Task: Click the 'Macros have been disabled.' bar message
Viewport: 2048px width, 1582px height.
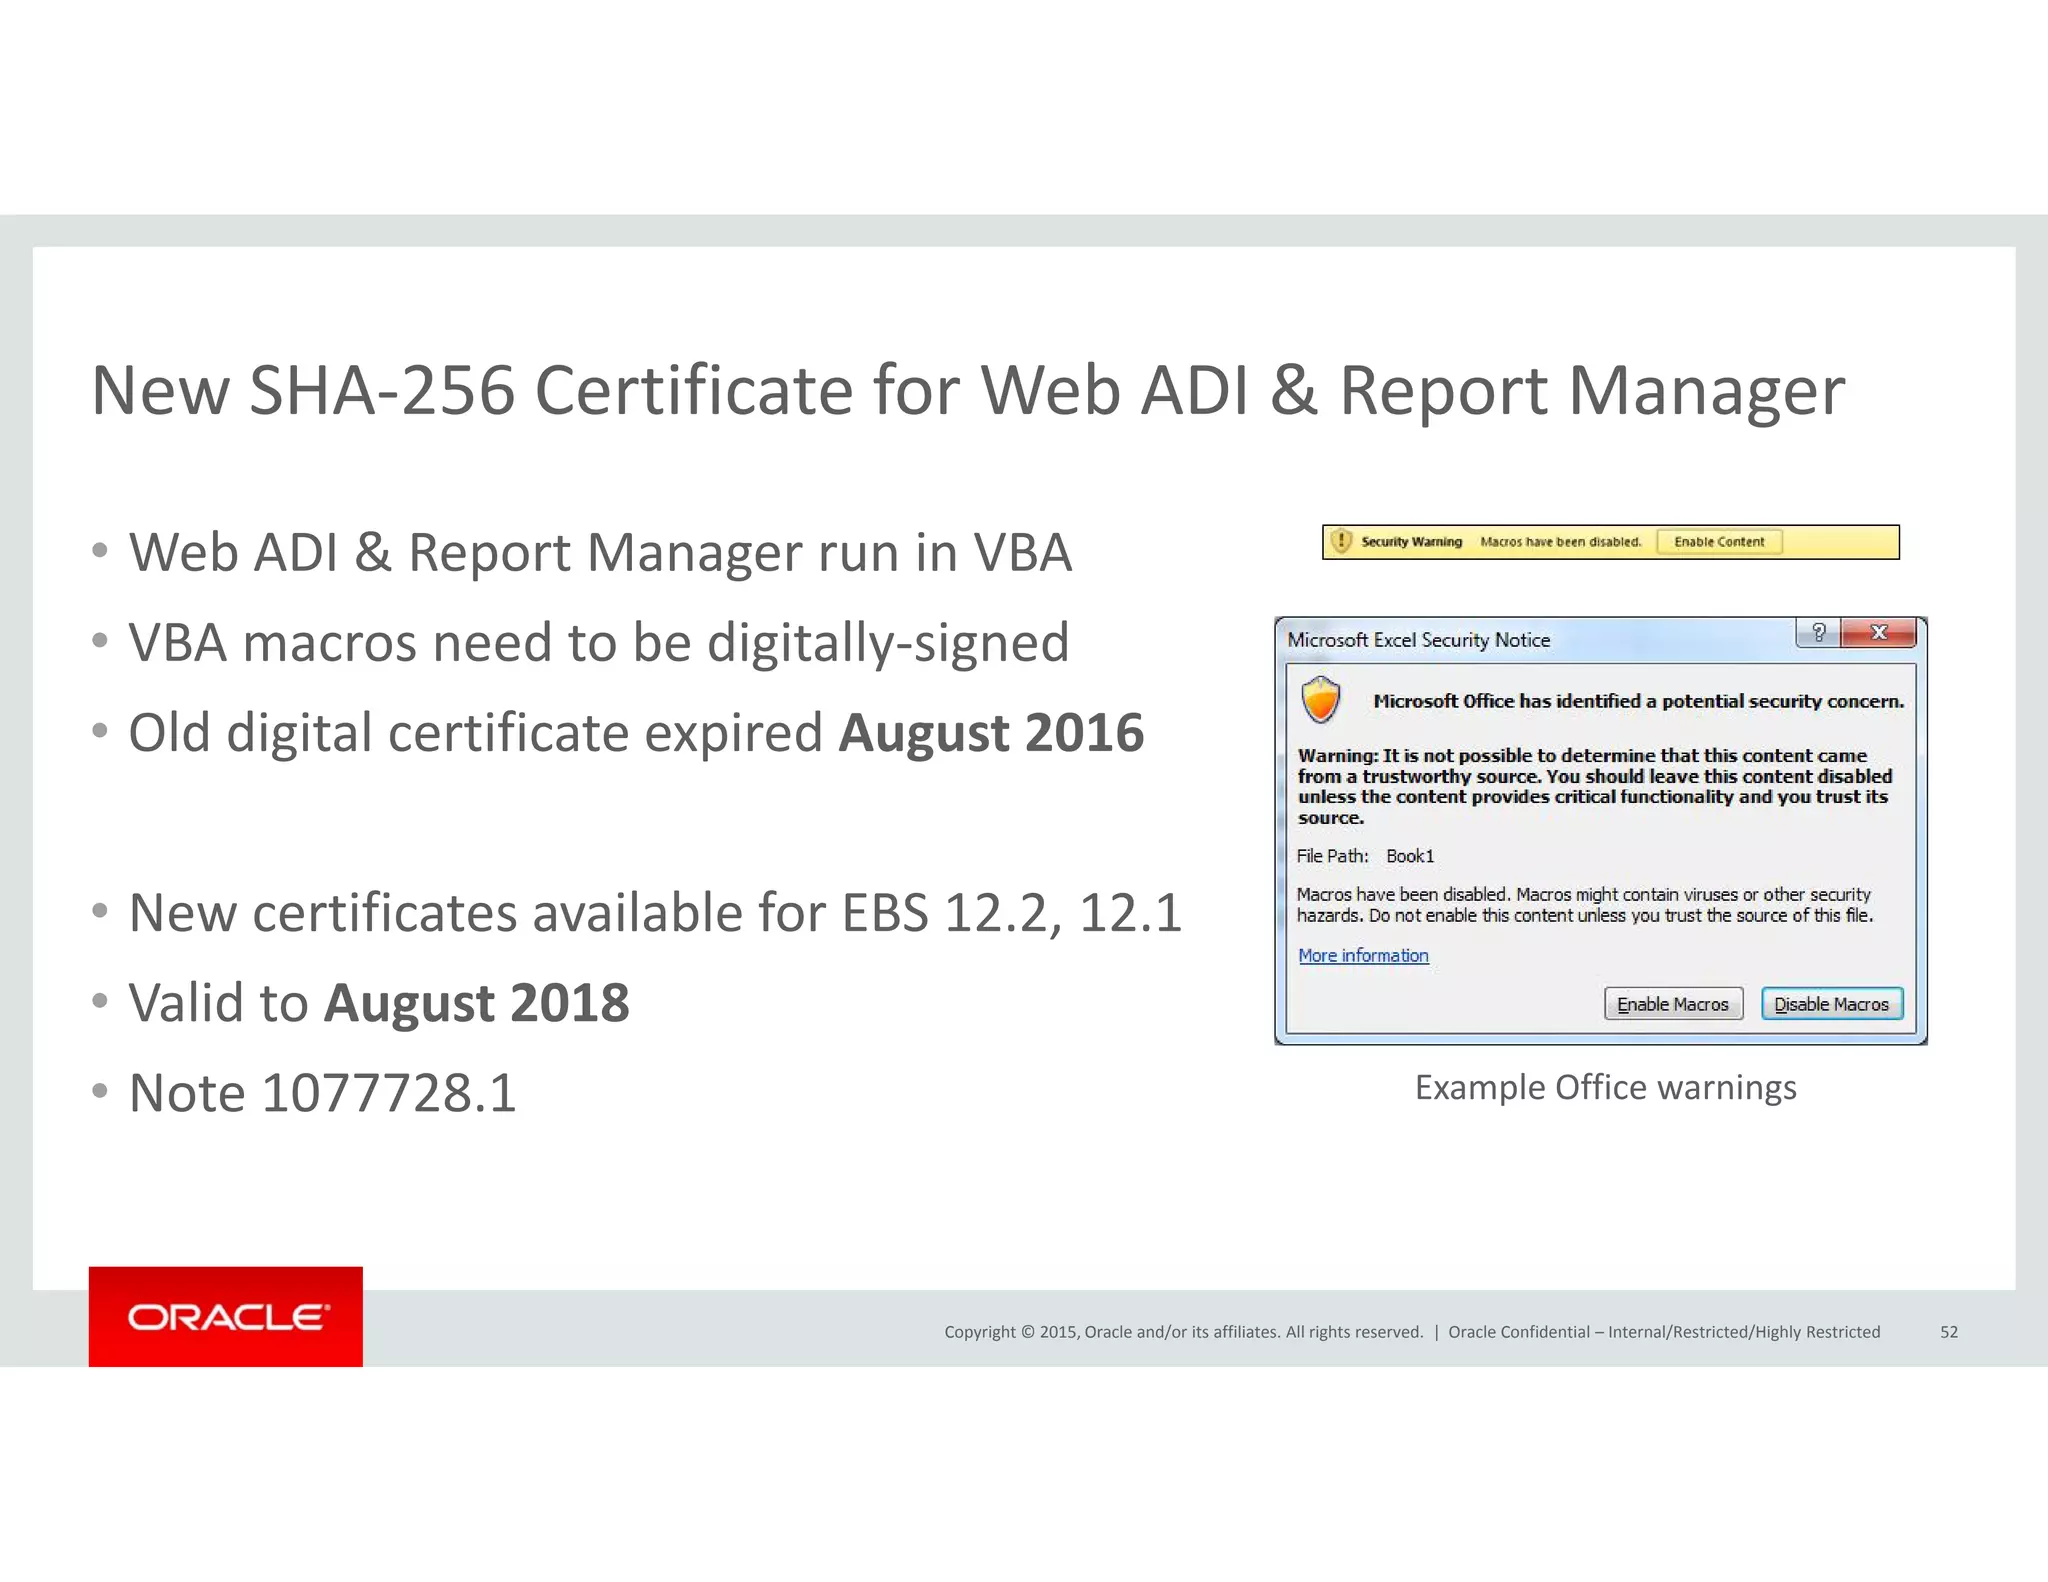Action: click(1560, 542)
